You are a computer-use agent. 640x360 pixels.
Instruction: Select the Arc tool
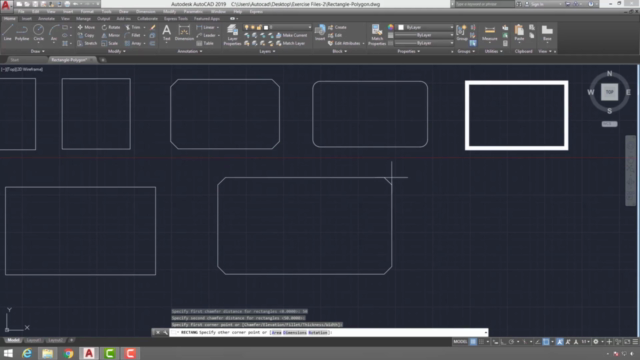53,33
